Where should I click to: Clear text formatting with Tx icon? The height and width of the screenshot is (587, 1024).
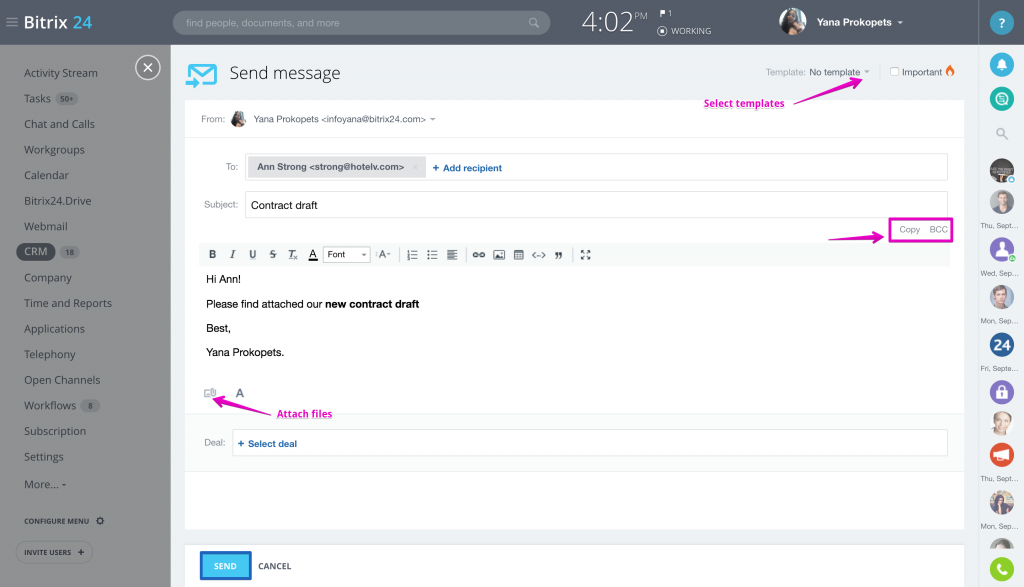click(x=293, y=255)
